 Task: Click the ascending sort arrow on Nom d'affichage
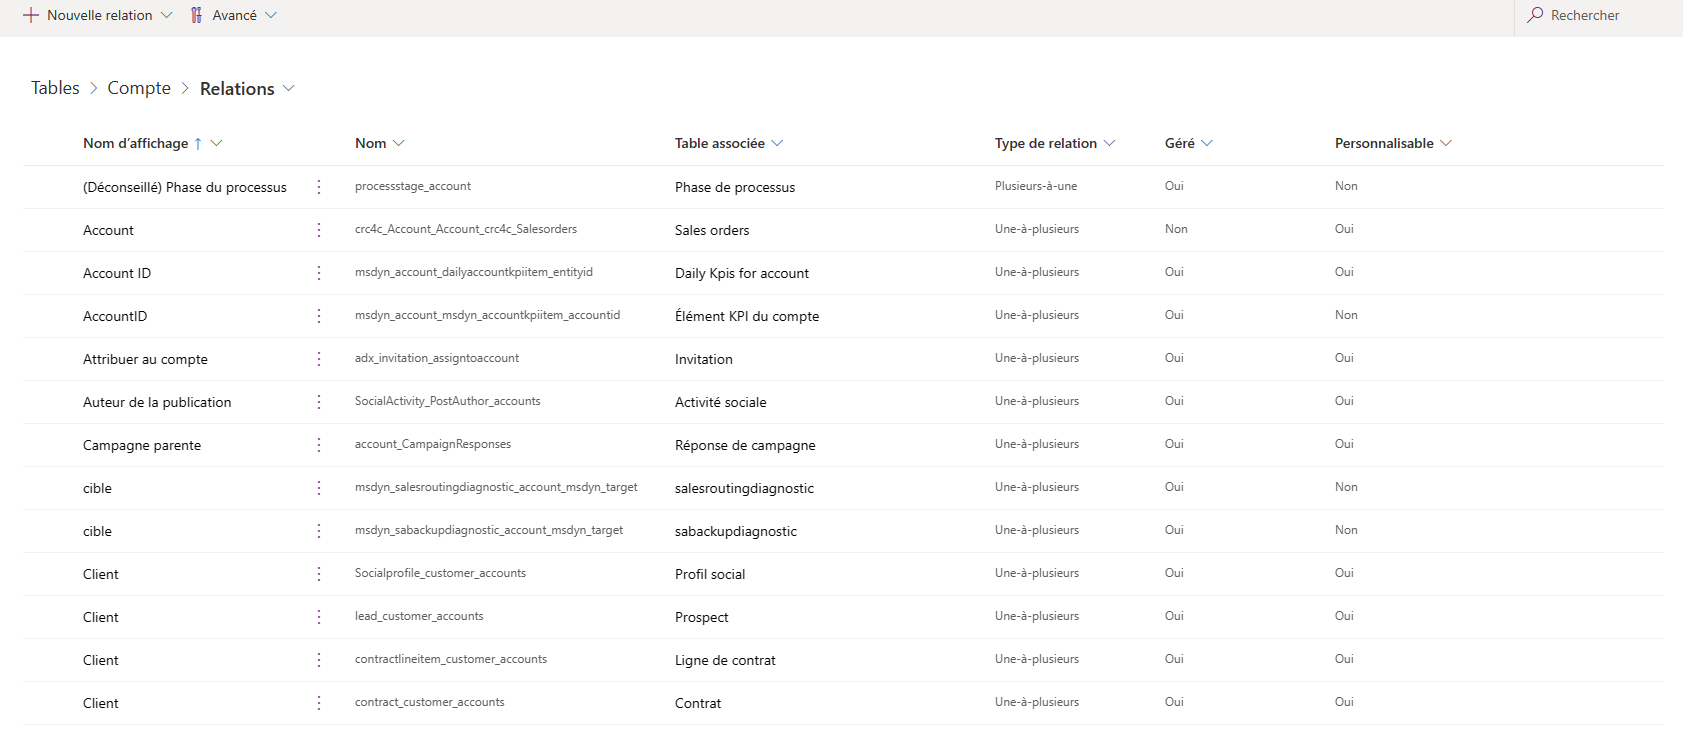pyautogui.click(x=198, y=144)
